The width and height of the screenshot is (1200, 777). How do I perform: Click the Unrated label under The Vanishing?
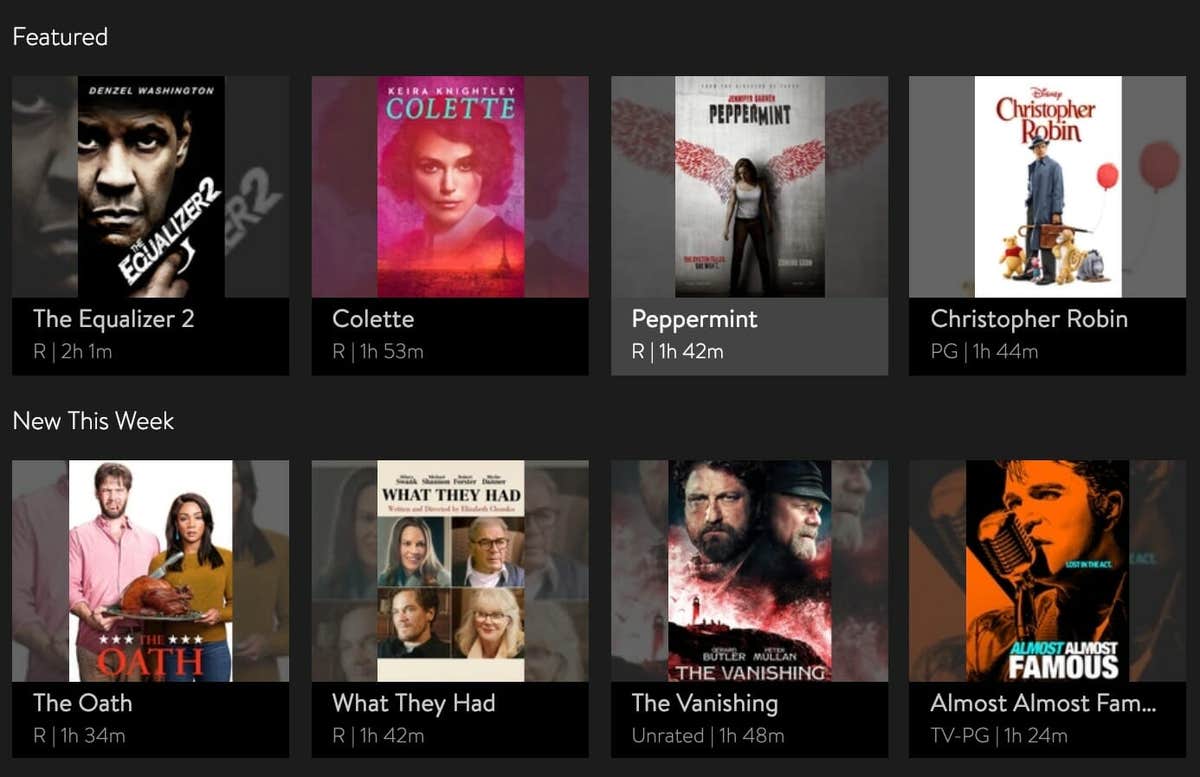(x=668, y=736)
